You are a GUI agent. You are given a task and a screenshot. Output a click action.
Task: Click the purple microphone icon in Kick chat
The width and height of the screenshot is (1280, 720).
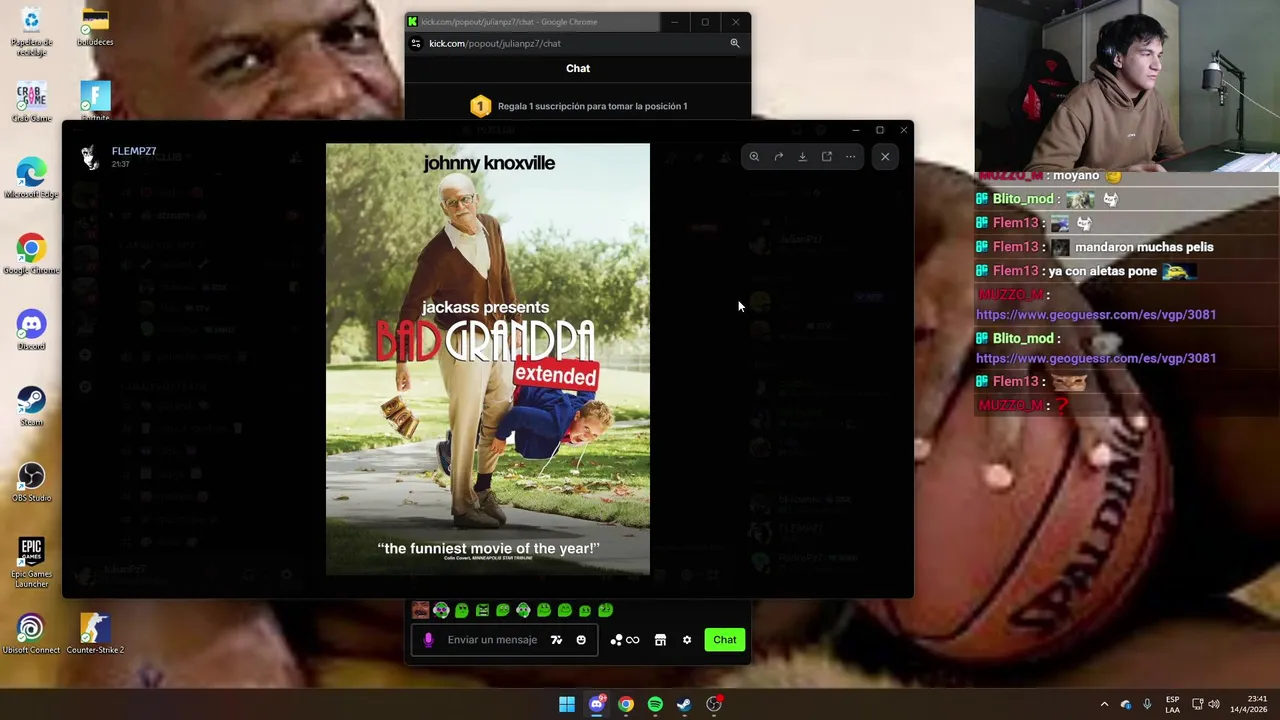pyautogui.click(x=428, y=640)
